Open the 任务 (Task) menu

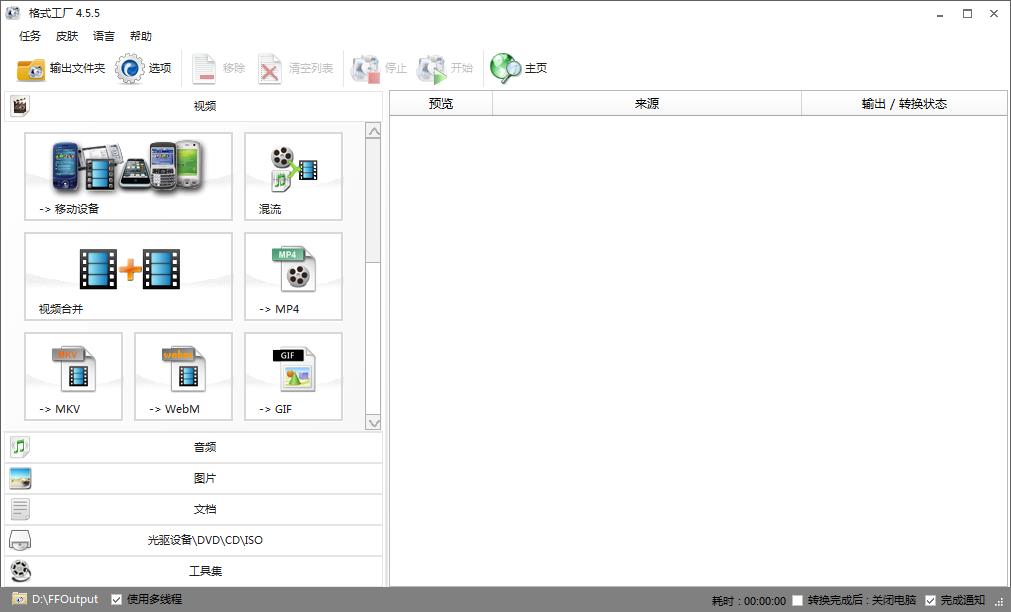pyautogui.click(x=29, y=36)
